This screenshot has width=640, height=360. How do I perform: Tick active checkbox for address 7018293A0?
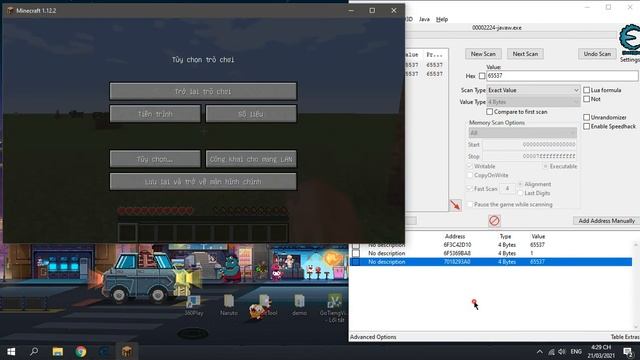tap(356, 262)
